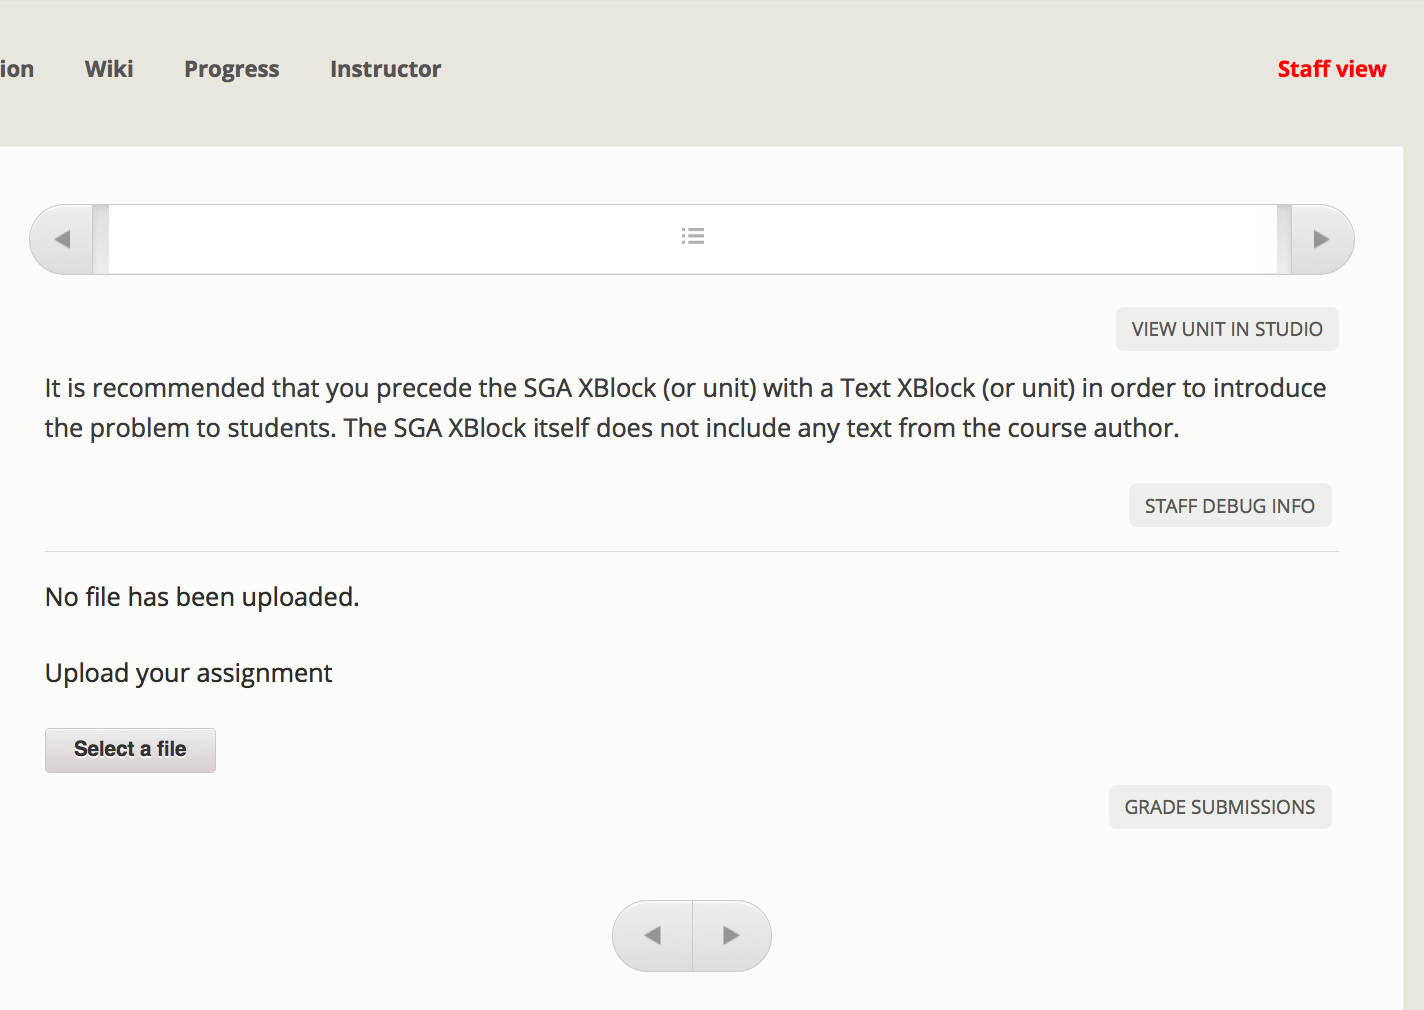Click the horizontal divider below Staff Debug Info
This screenshot has height=1010, width=1424.
pyautogui.click(x=691, y=551)
